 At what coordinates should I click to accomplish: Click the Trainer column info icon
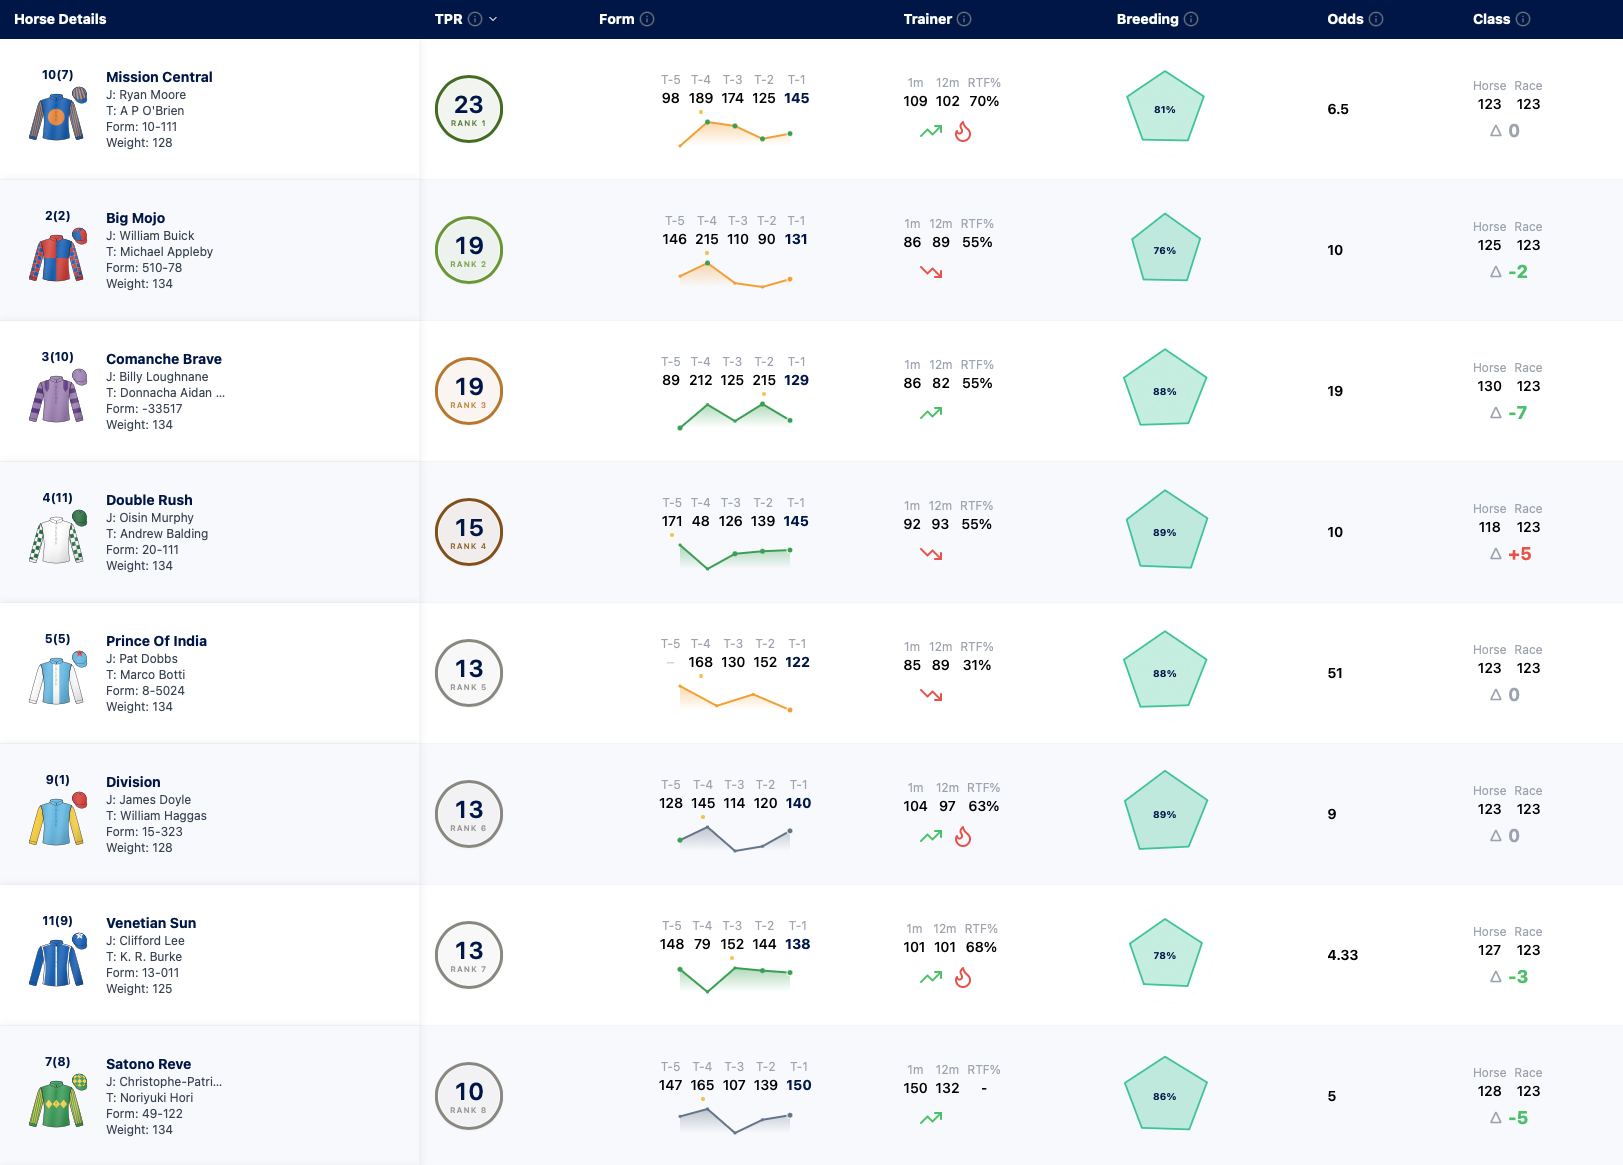[x=964, y=19]
